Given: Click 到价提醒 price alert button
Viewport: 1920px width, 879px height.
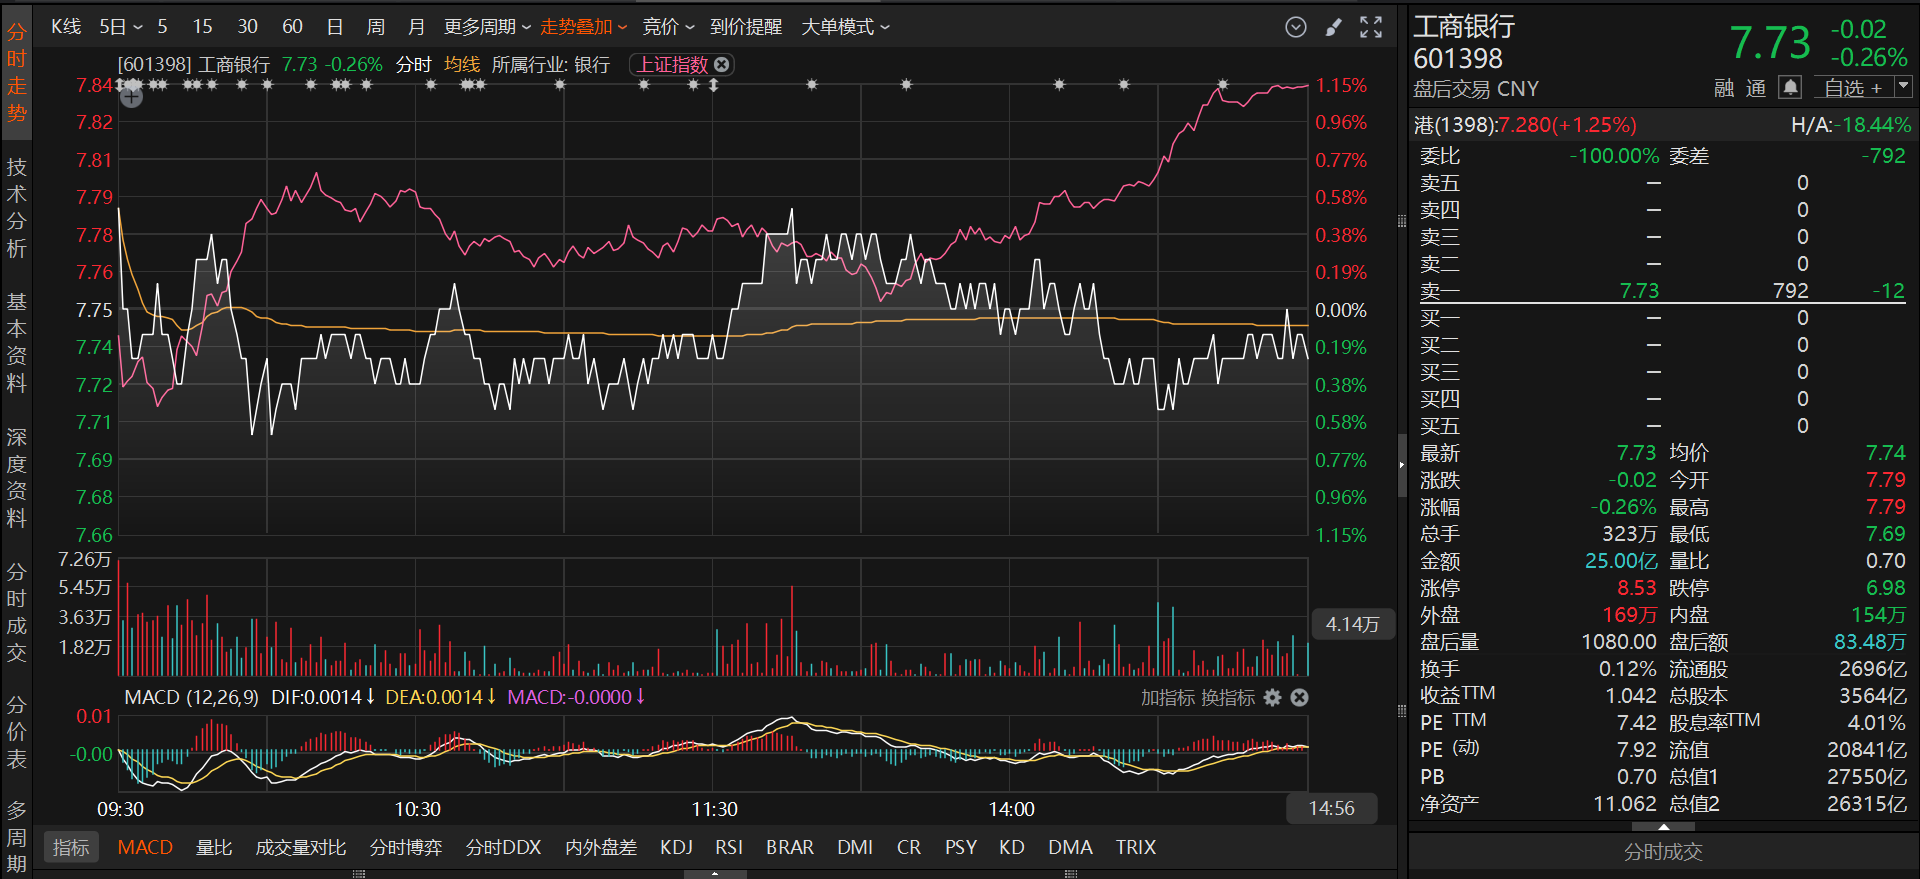Looking at the screenshot, I should click(746, 27).
